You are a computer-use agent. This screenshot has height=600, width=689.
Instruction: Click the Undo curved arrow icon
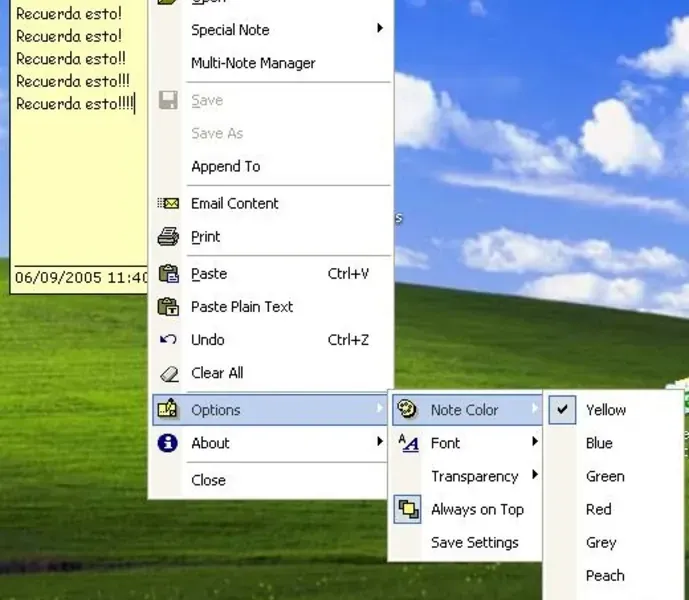pyautogui.click(x=168, y=339)
